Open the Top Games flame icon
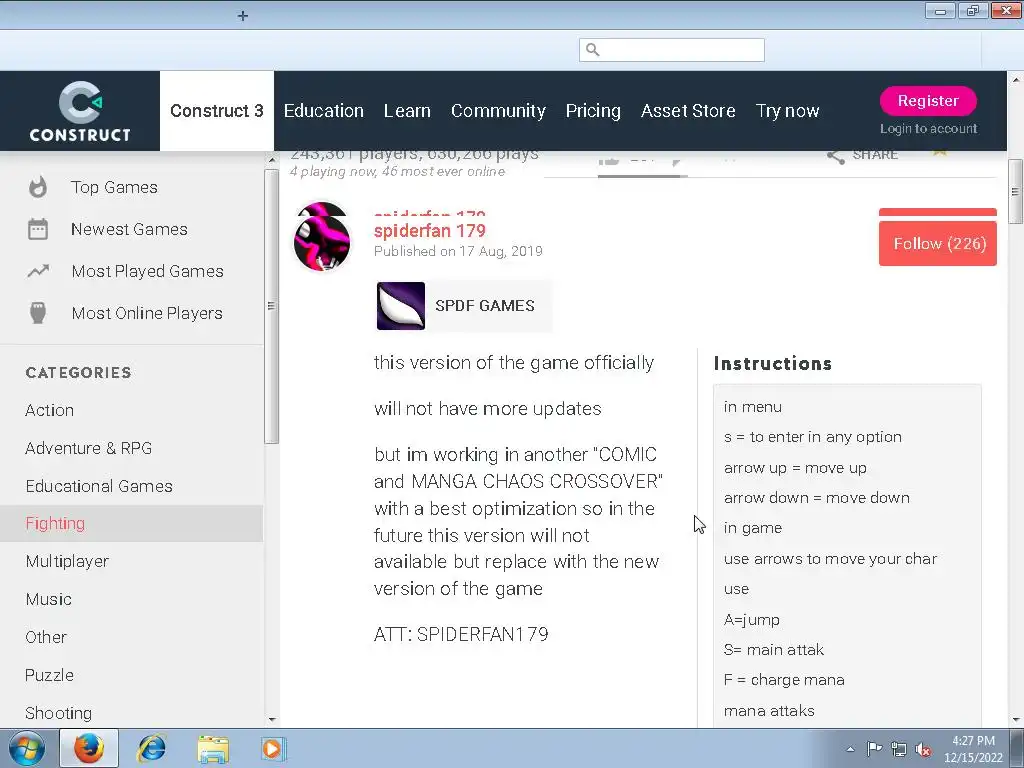The image size is (1024, 768). (38, 187)
